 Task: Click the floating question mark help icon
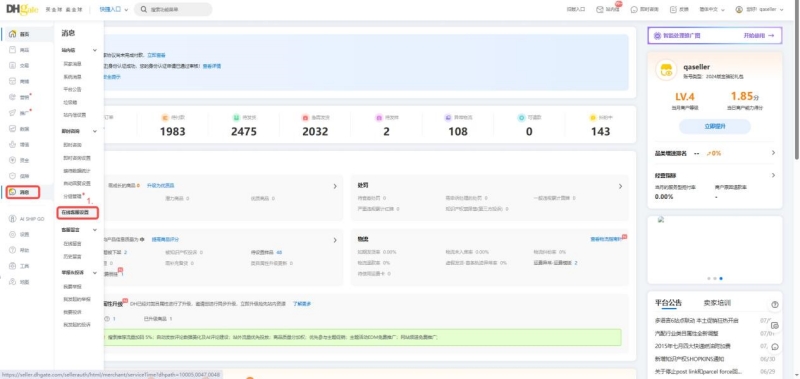[x=774, y=305]
